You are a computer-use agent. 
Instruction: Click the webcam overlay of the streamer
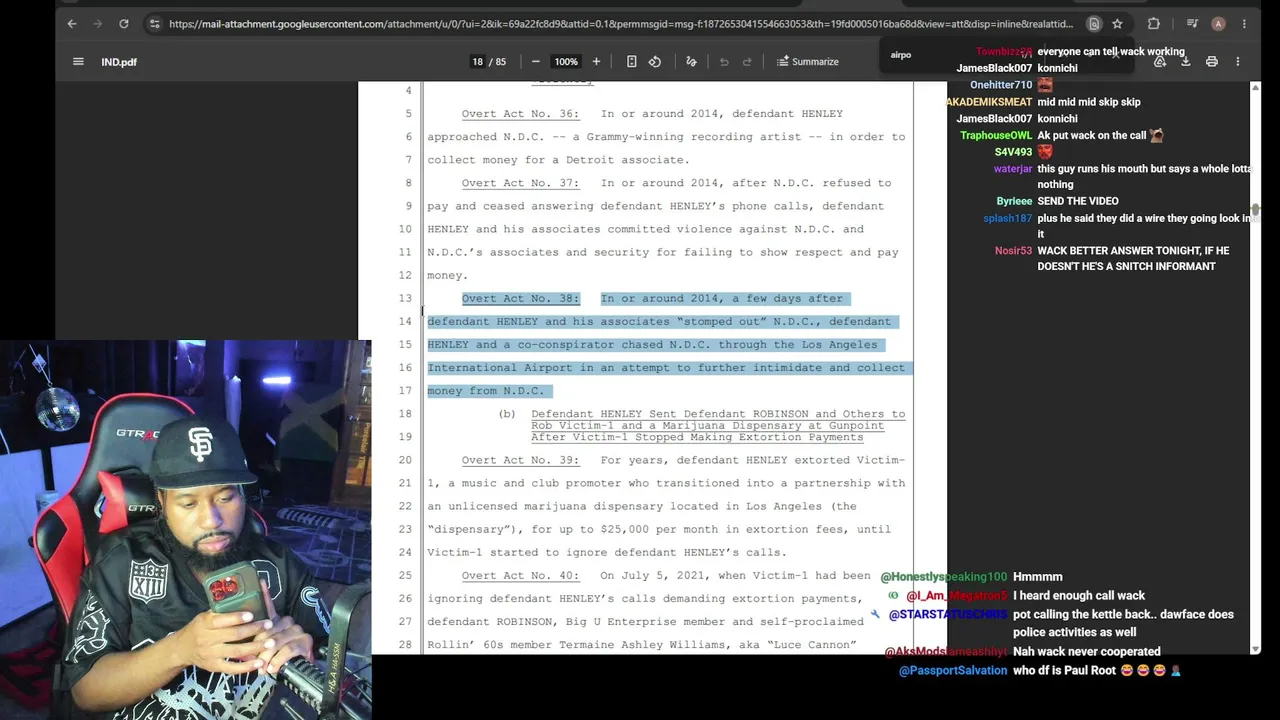pyautogui.click(x=186, y=530)
